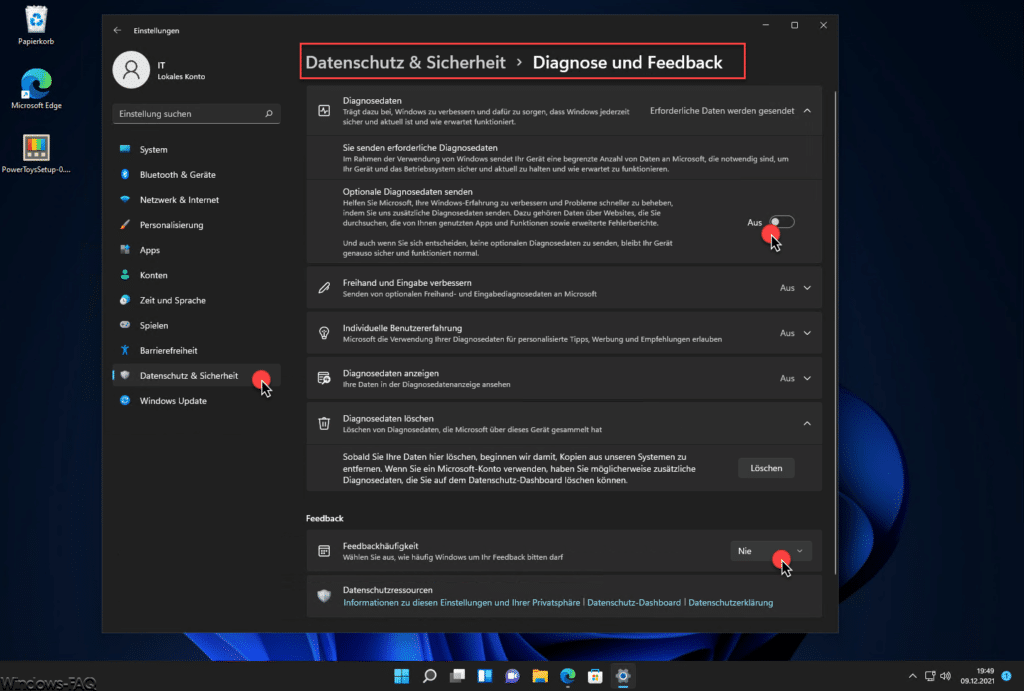Open the Chat app from taskbar
1024x691 pixels.
tap(513, 676)
